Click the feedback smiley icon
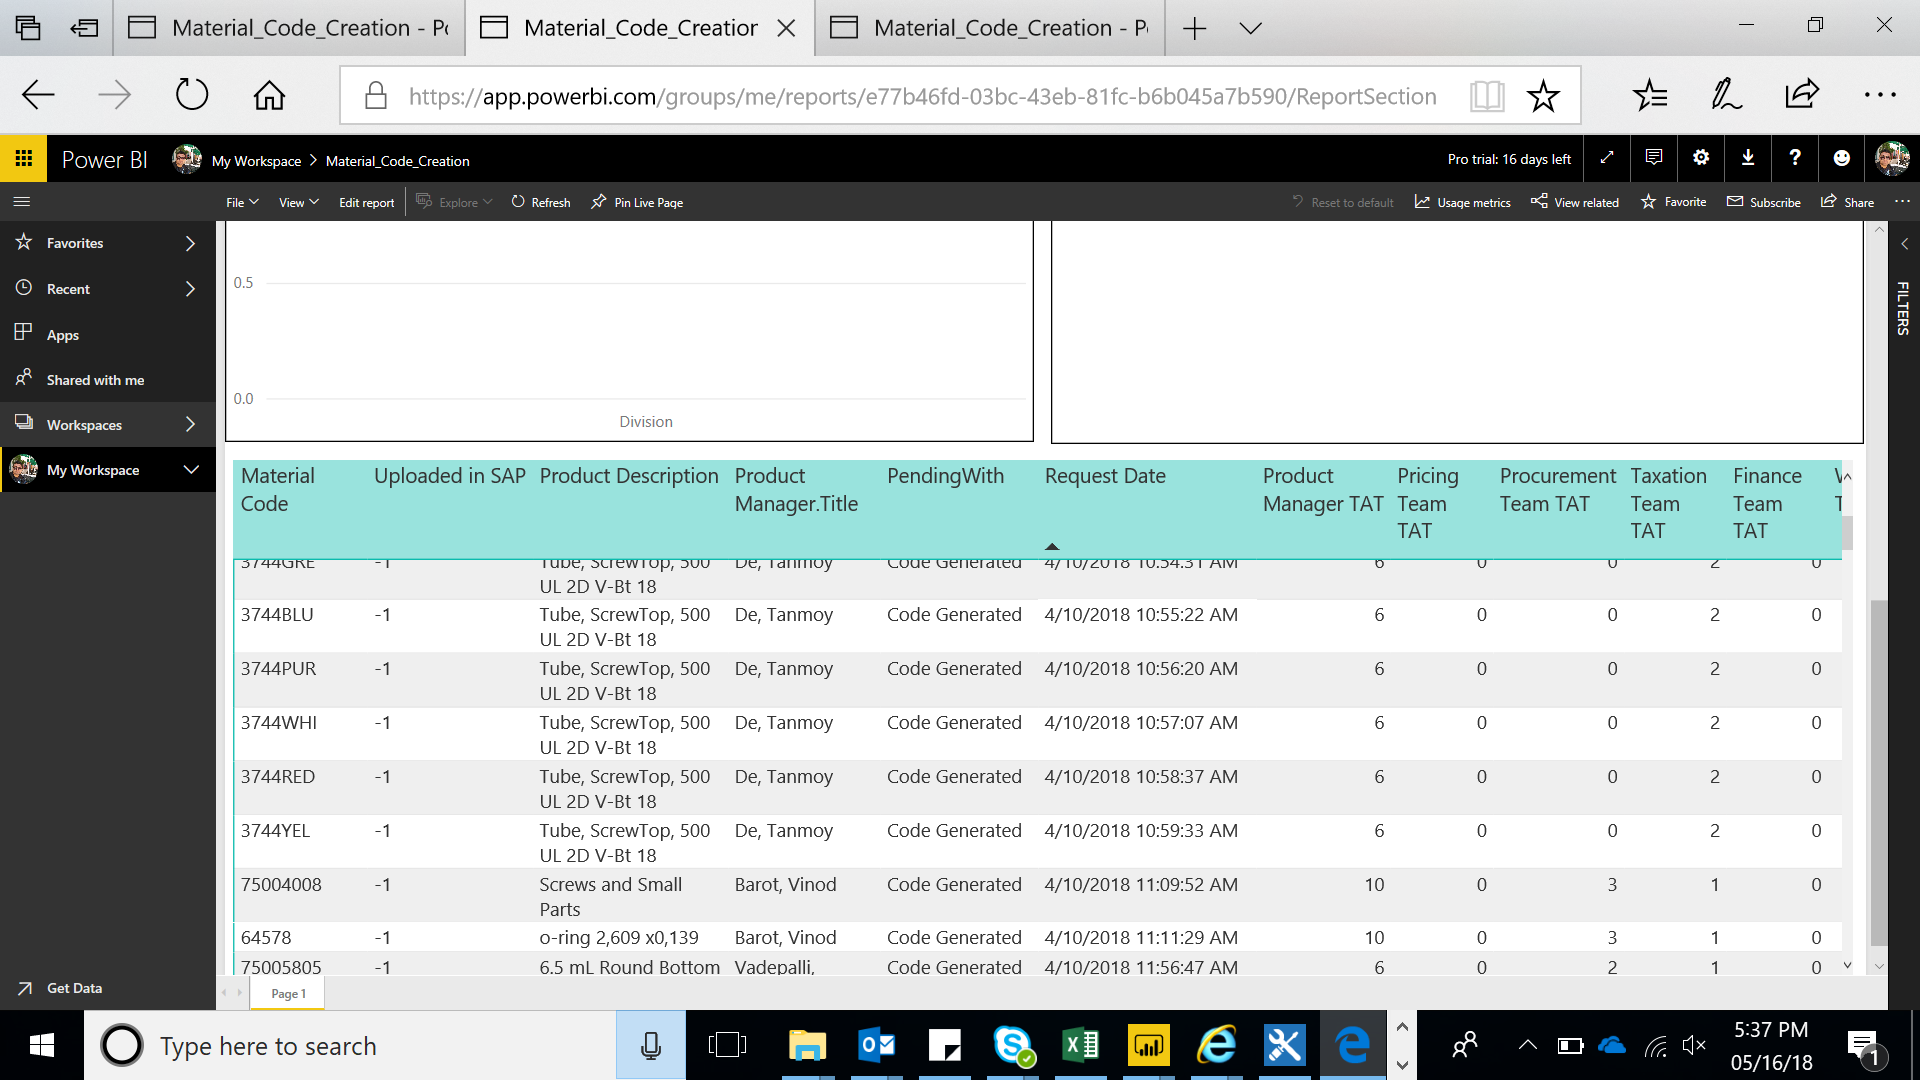The width and height of the screenshot is (1920, 1080). point(1842,158)
